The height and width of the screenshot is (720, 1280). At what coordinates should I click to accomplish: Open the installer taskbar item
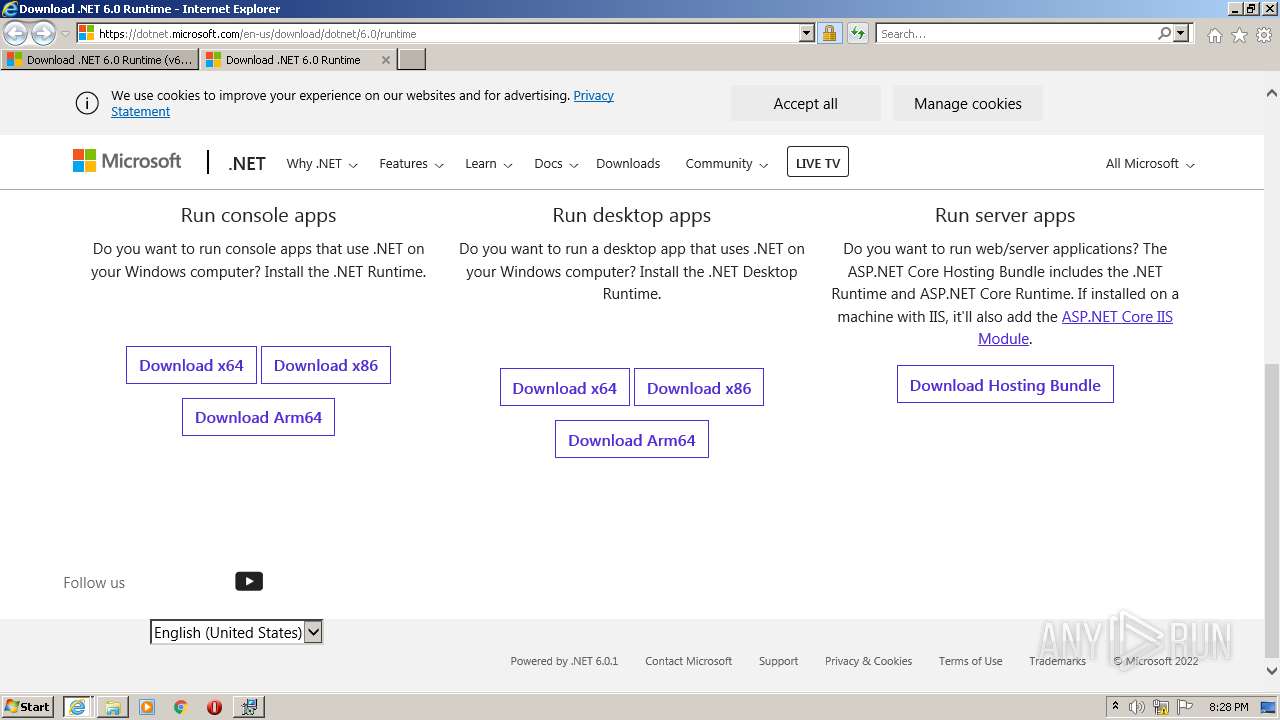(x=248, y=707)
